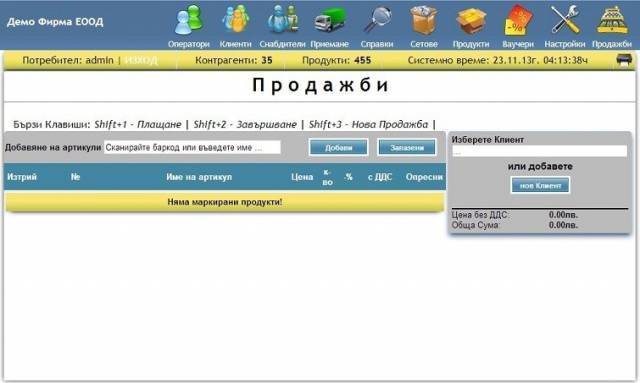Open the magnifying glass Справки icon
The height and width of the screenshot is (383, 640).
377,20
